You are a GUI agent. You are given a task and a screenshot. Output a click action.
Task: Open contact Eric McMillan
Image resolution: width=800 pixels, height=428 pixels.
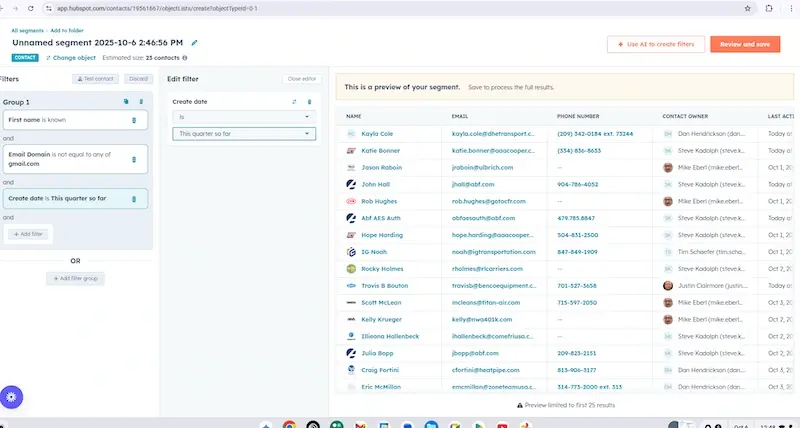coord(381,387)
